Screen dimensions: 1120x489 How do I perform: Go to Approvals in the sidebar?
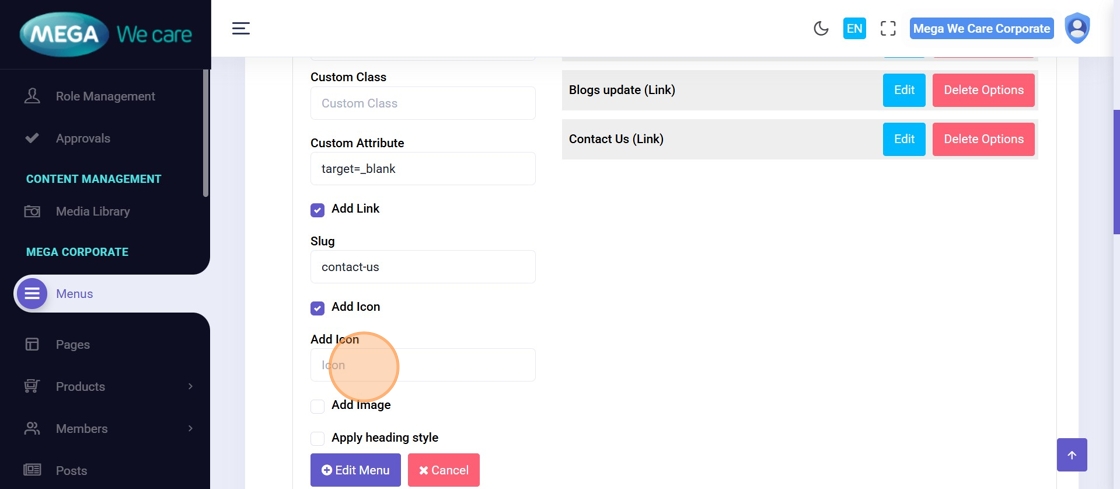tap(83, 138)
